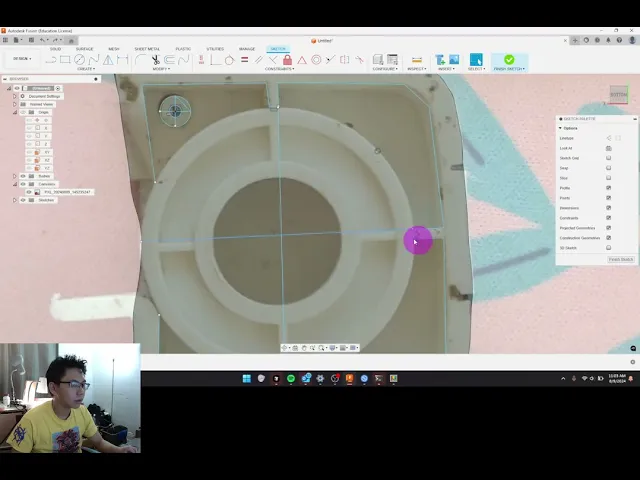This screenshot has height=480, width=640.
Task: Switch to the SURFACE tab
Action: (84, 49)
